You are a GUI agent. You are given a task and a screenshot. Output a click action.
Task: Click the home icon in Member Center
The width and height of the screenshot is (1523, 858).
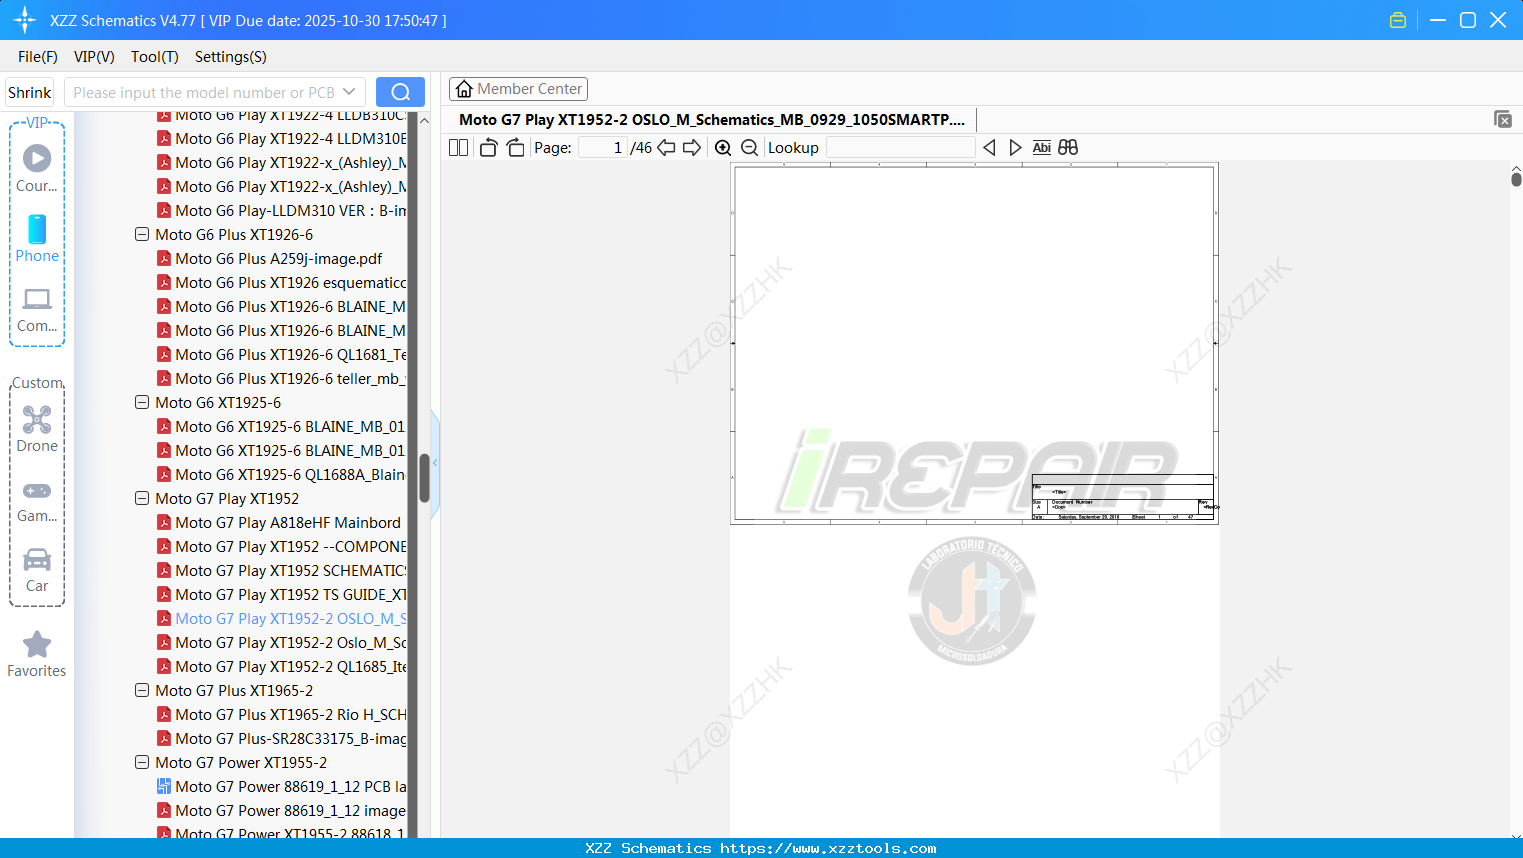(464, 89)
